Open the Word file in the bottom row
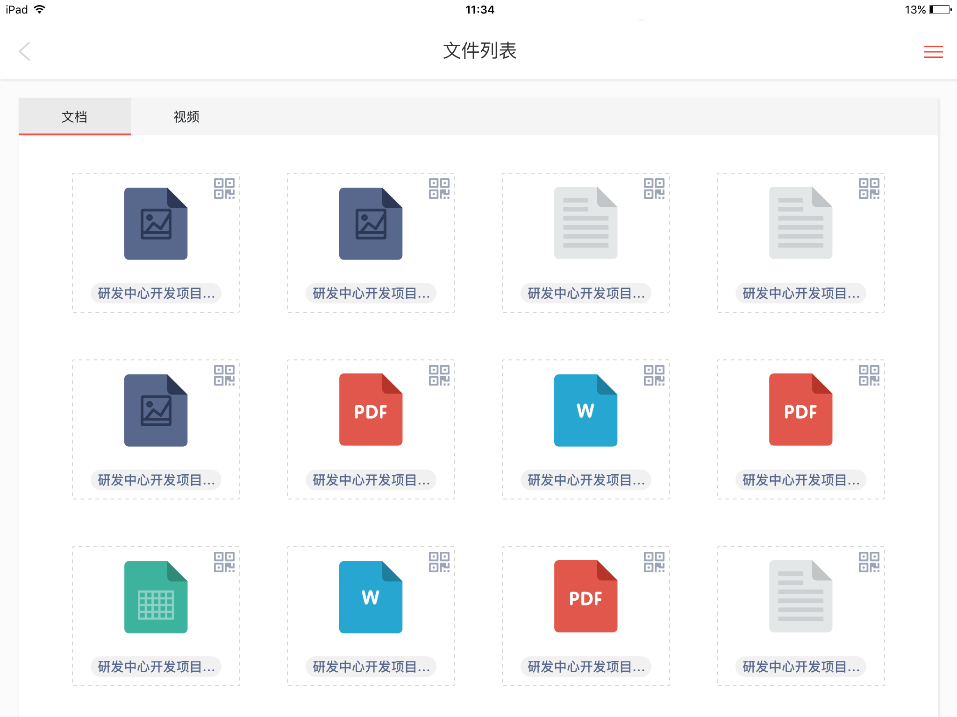 [370, 597]
